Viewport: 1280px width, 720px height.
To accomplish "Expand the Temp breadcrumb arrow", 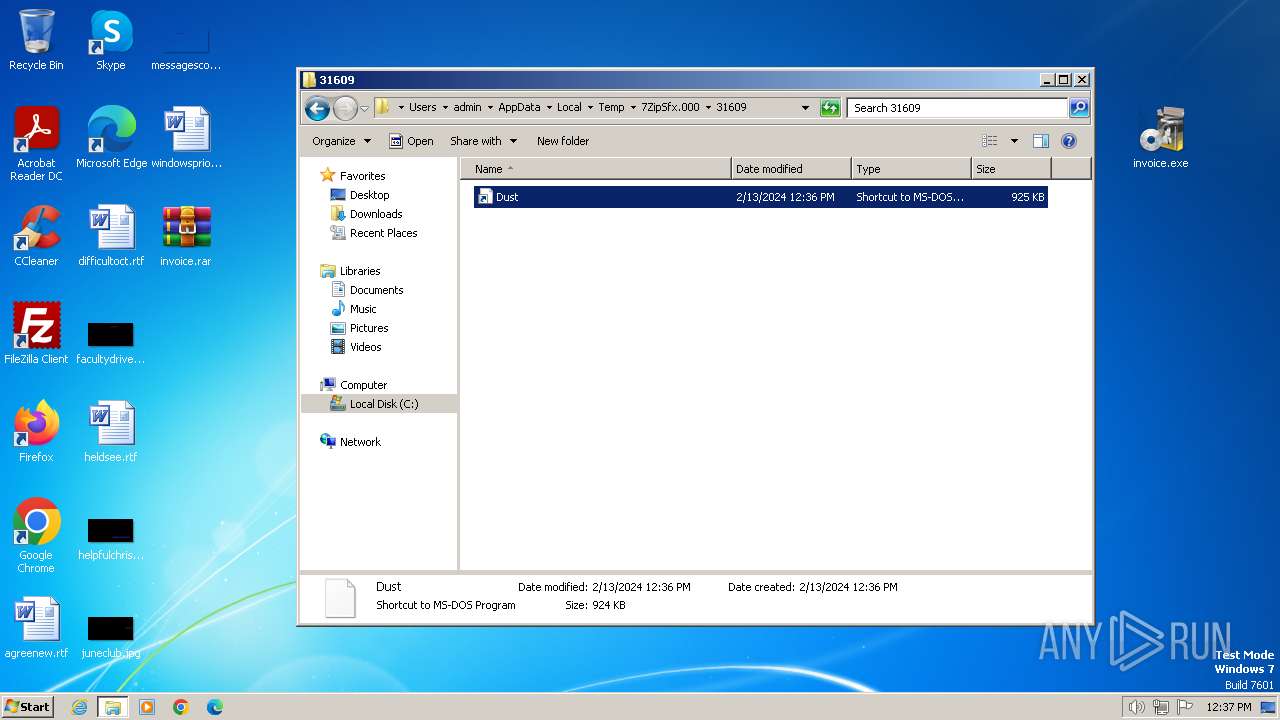I will [x=633, y=108].
